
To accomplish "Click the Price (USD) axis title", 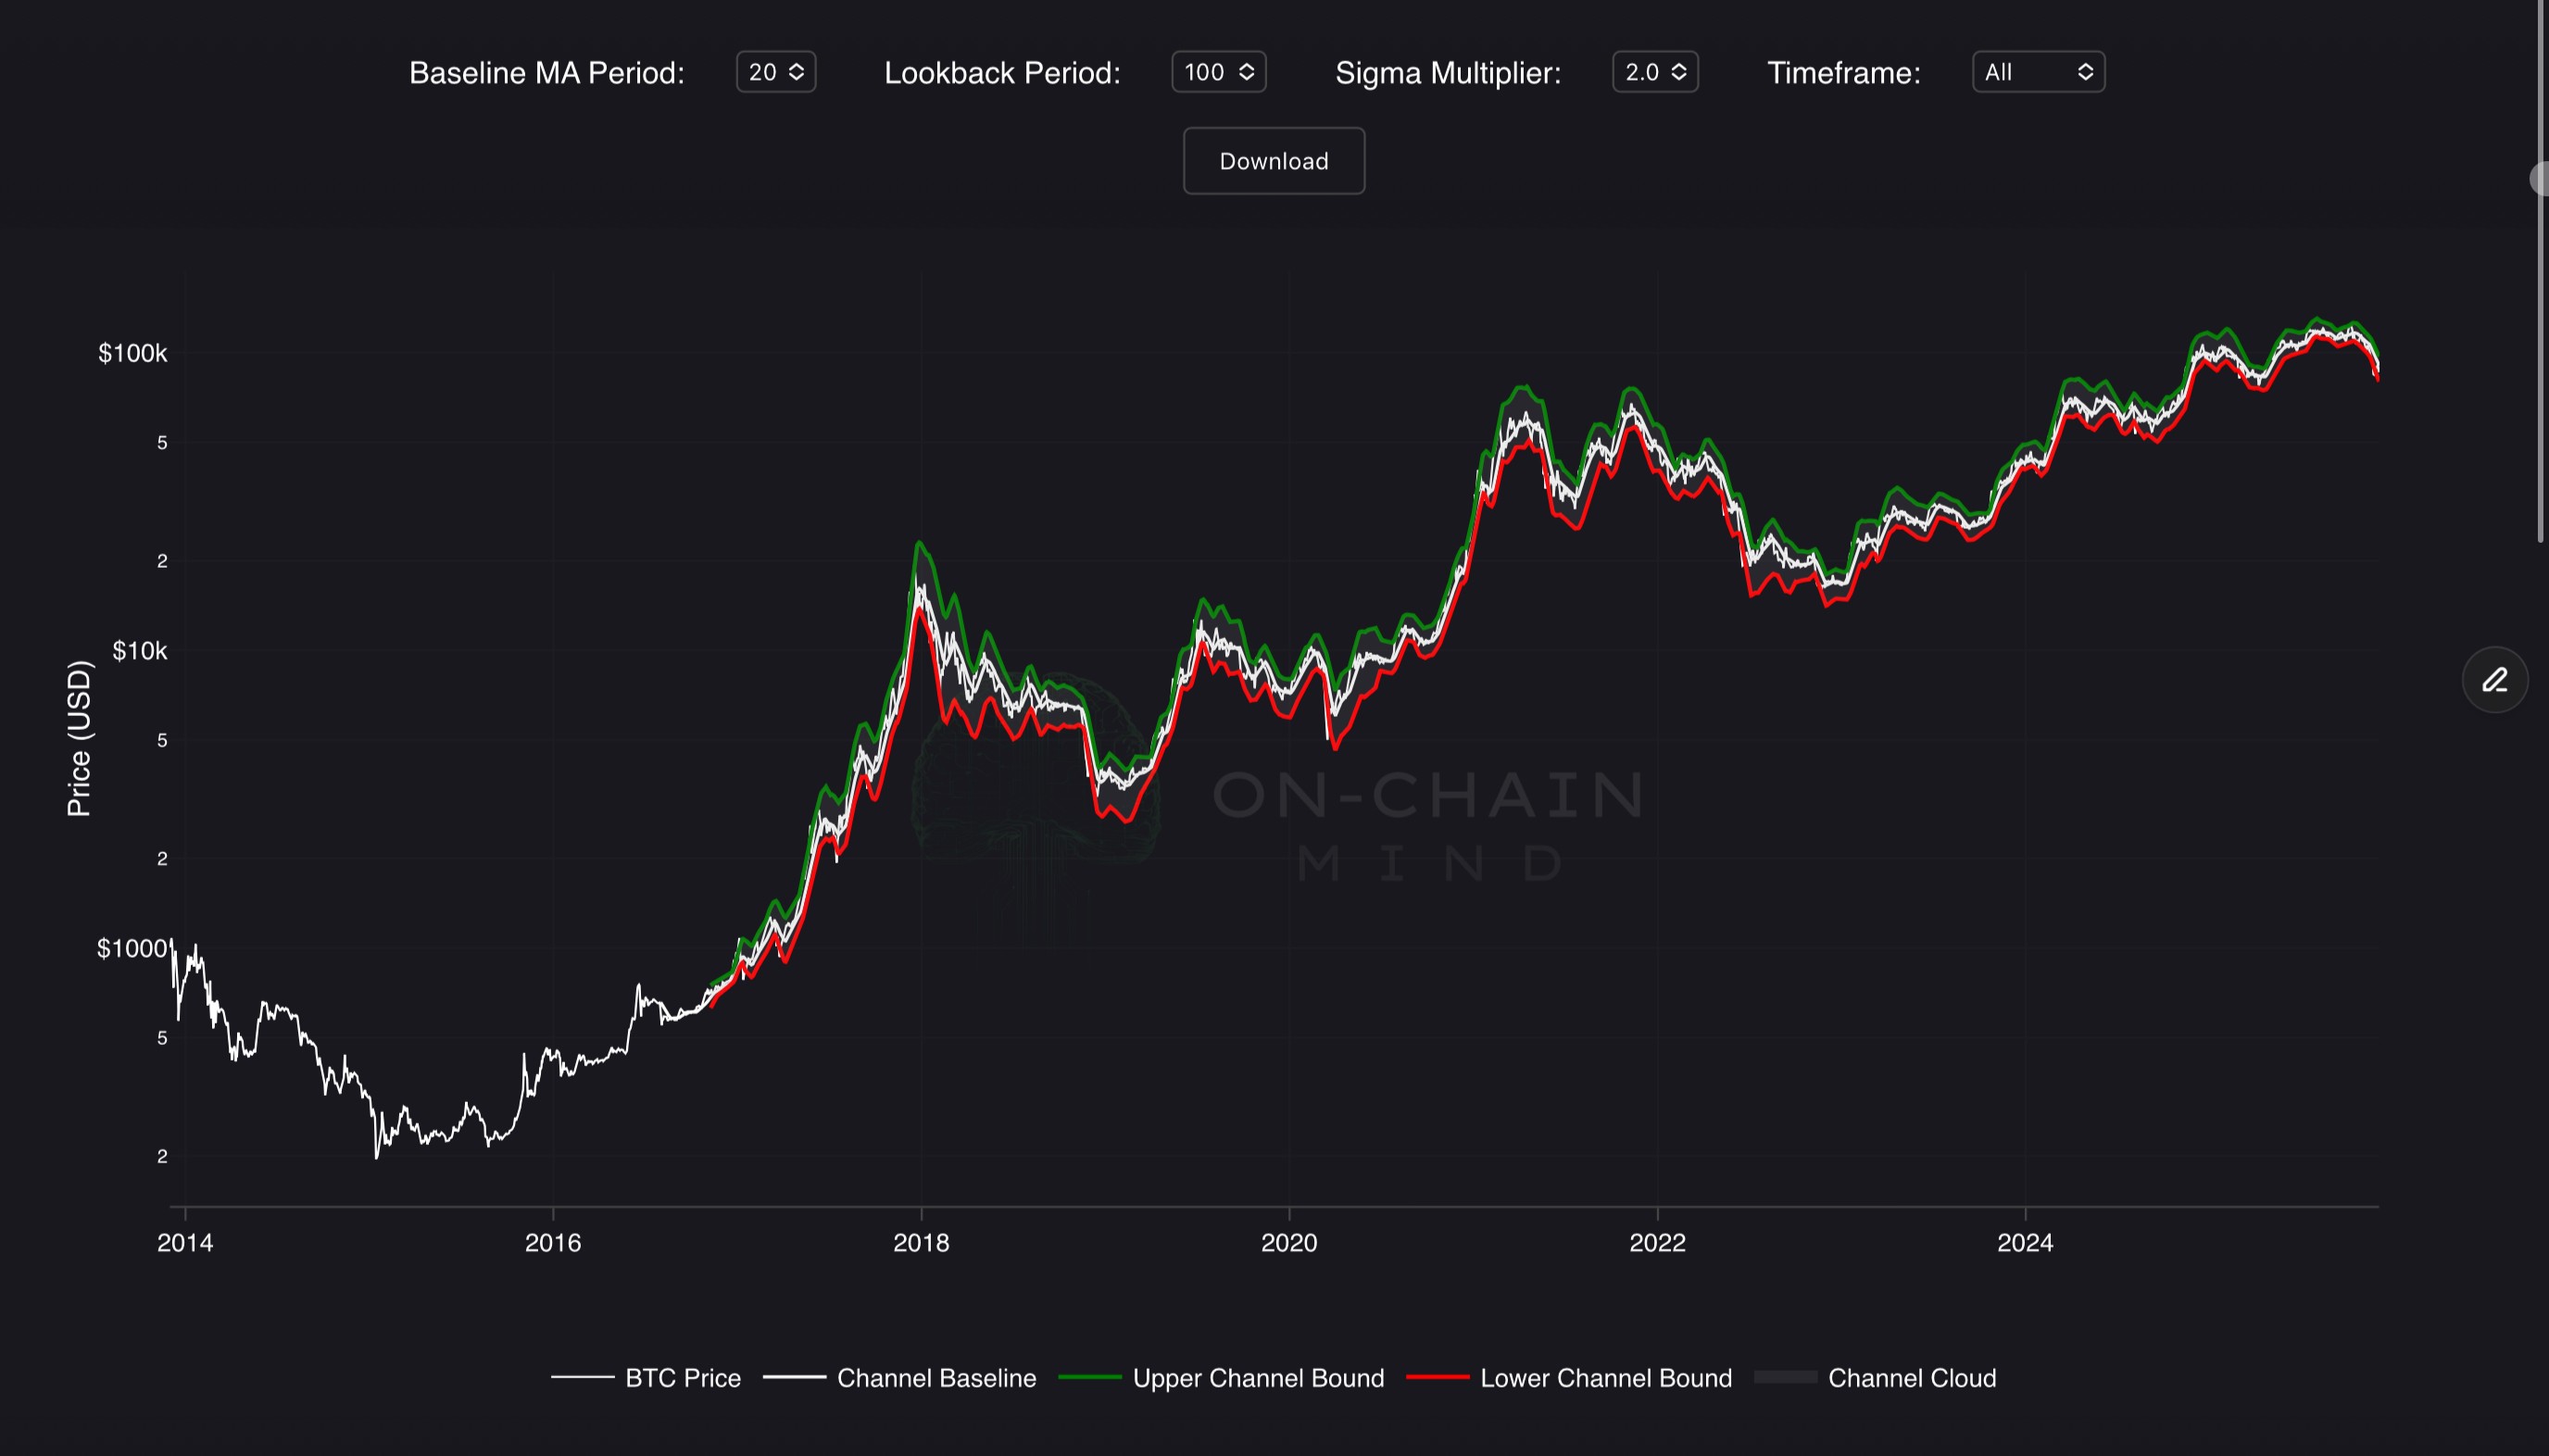I will point(79,738).
